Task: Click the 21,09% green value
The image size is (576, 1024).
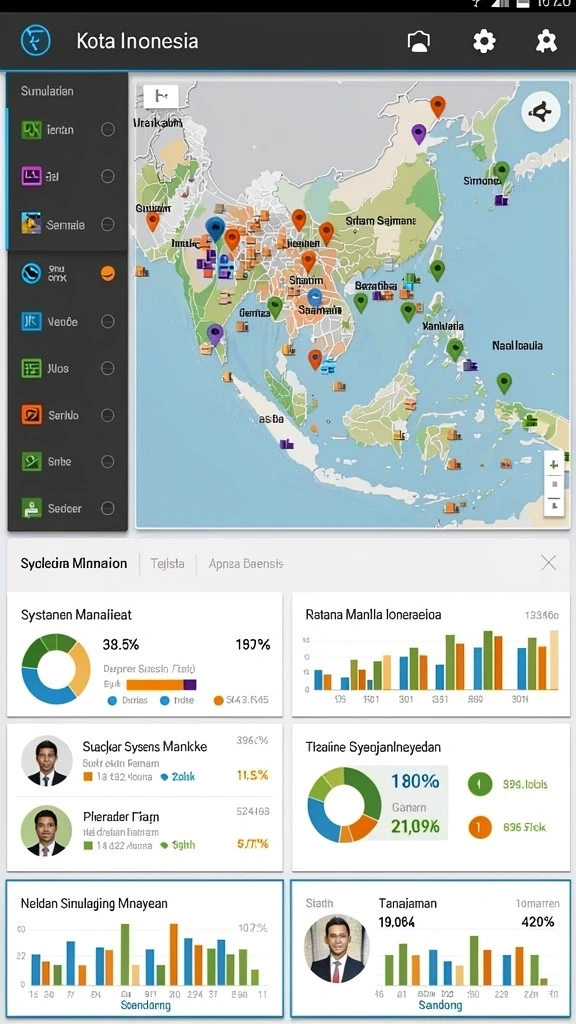Action: pyautogui.click(x=415, y=826)
